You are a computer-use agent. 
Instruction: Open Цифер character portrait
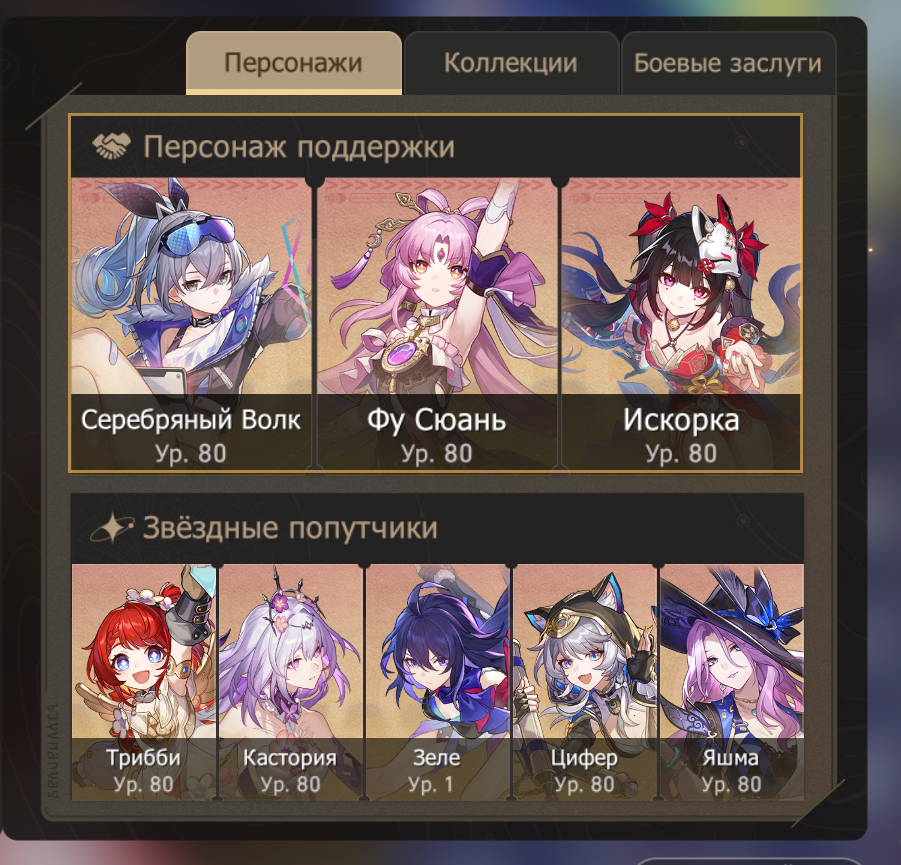point(584,682)
